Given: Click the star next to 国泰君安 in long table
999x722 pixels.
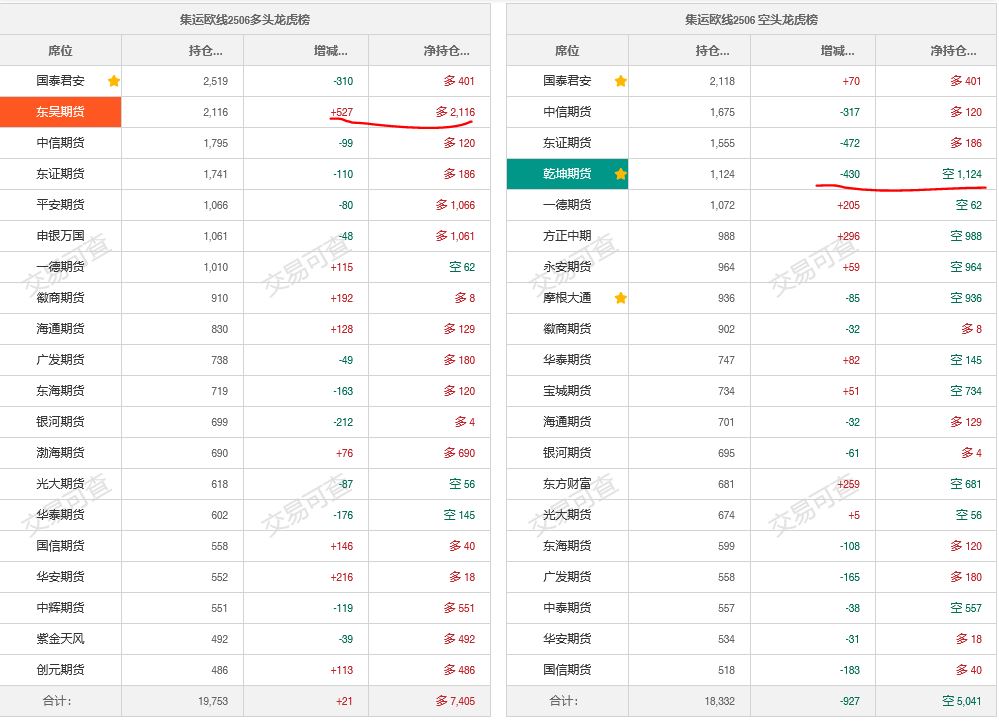Looking at the screenshot, I should 114,81.
